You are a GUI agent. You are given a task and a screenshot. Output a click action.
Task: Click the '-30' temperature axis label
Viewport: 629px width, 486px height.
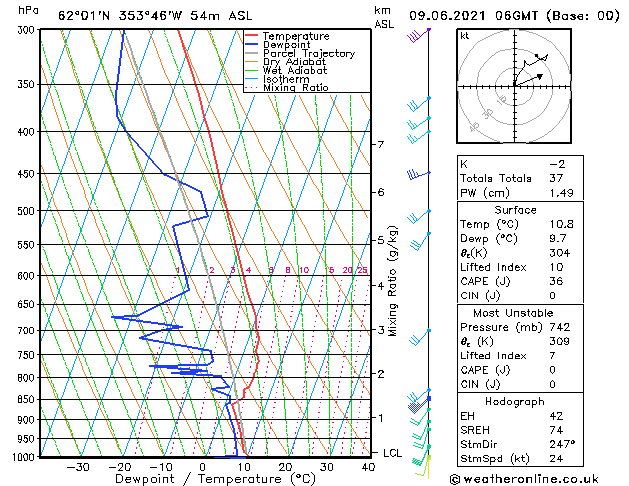(78, 467)
